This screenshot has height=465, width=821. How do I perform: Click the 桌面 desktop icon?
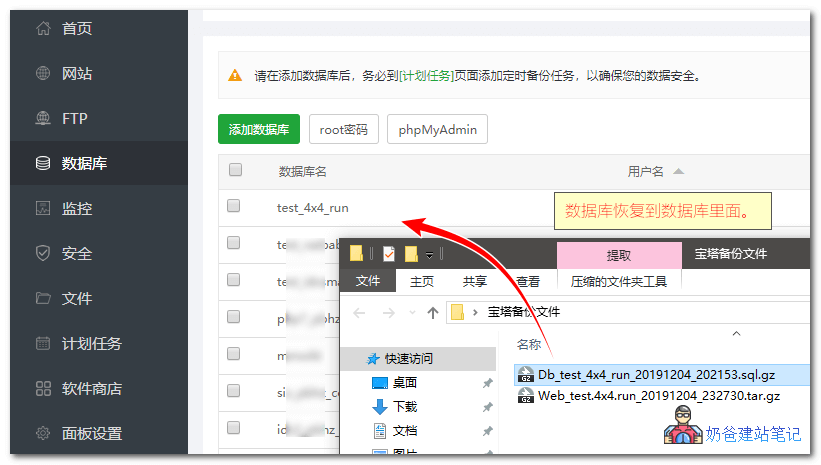[380, 383]
